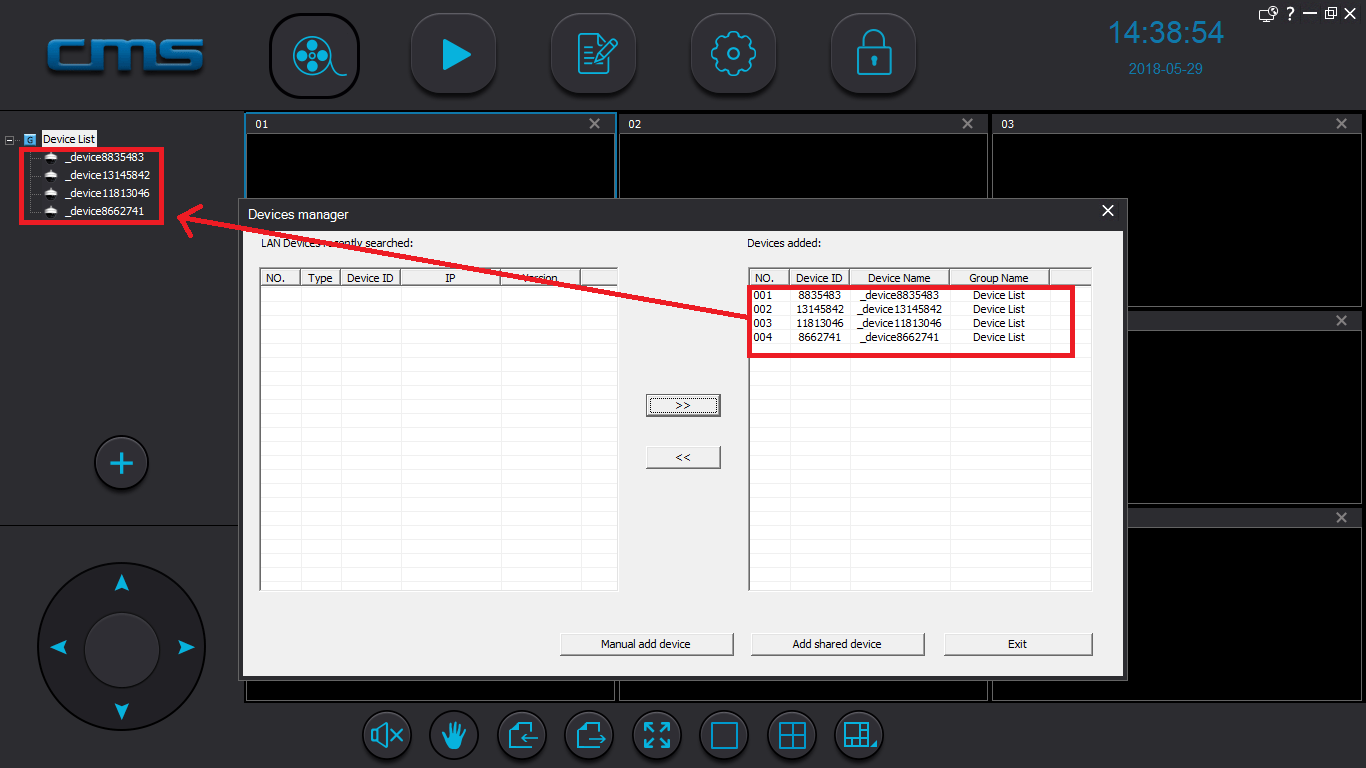
Task: Open the settings gear icon
Action: 733,55
